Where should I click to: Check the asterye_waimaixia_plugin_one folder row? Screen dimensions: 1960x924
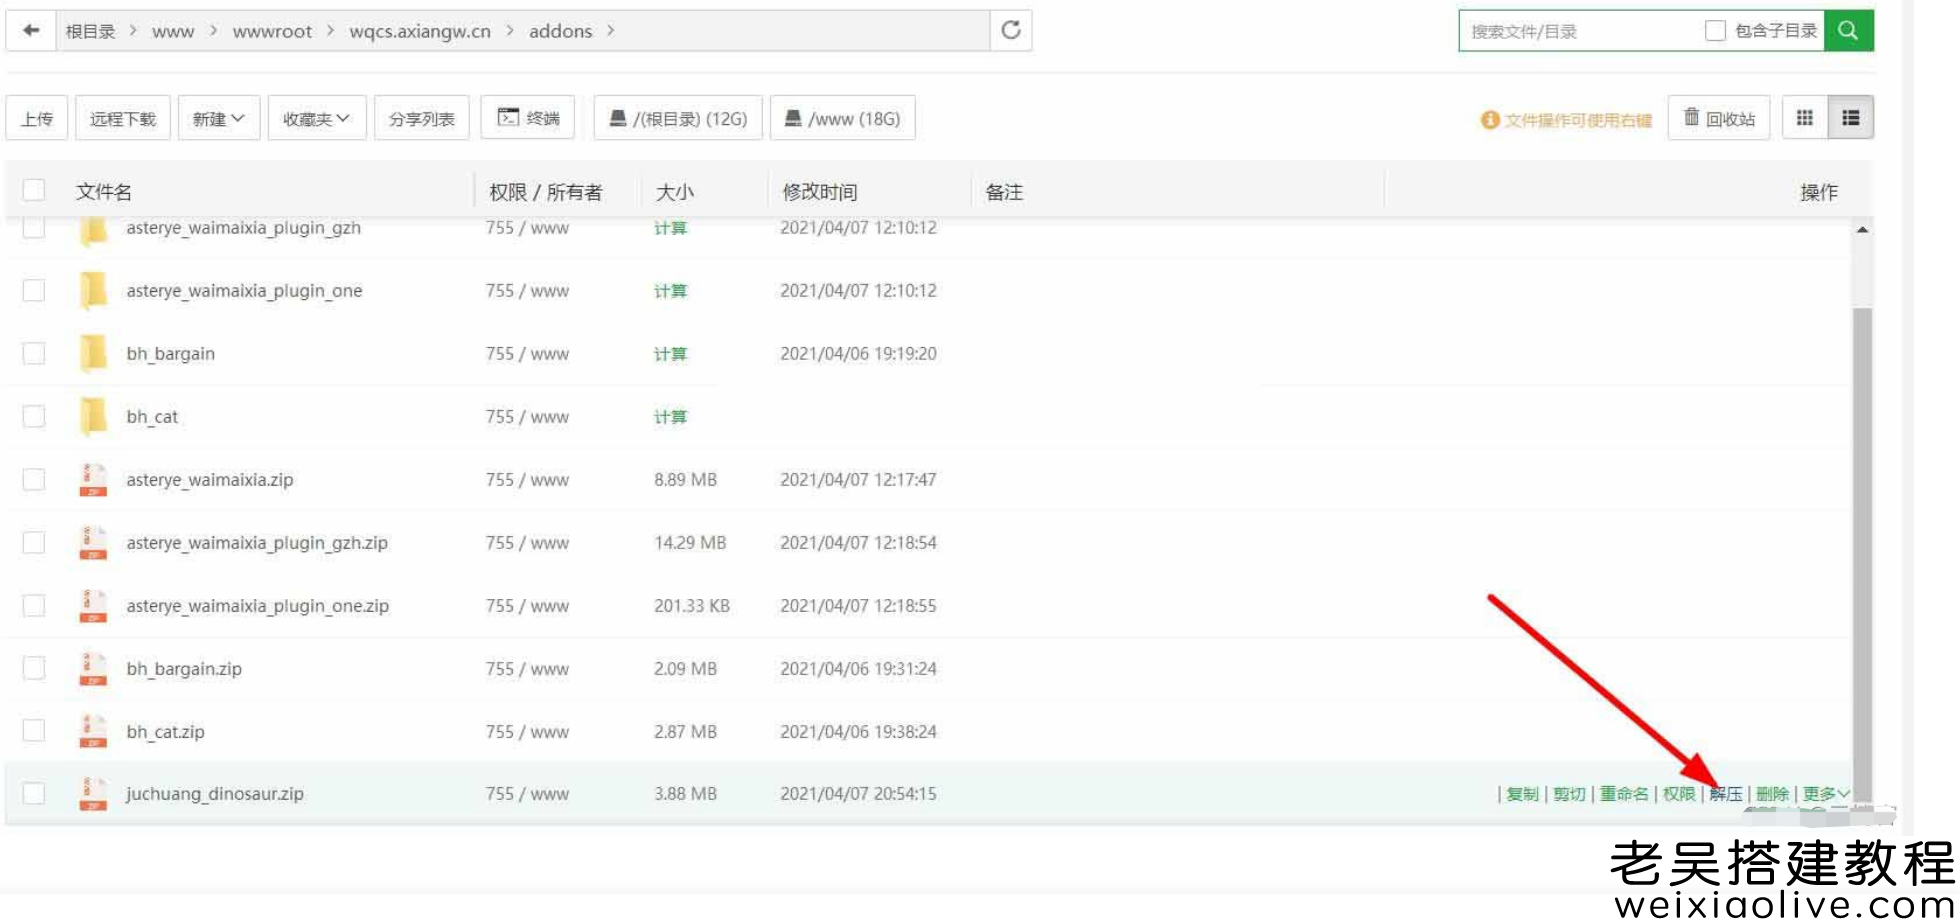coord(34,291)
